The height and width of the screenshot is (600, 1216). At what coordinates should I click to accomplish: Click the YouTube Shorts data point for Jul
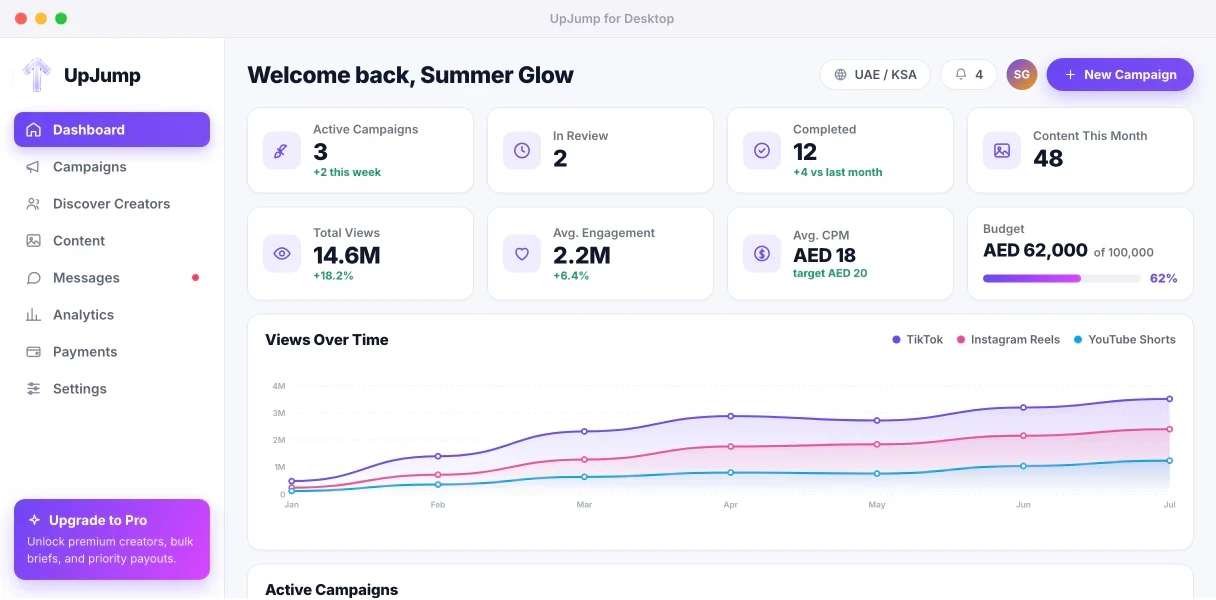click(1169, 461)
